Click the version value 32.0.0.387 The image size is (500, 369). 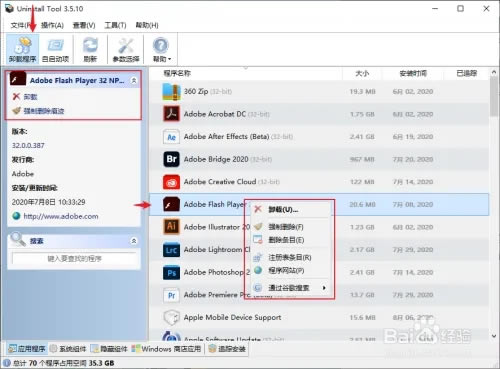(x=28, y=146)
